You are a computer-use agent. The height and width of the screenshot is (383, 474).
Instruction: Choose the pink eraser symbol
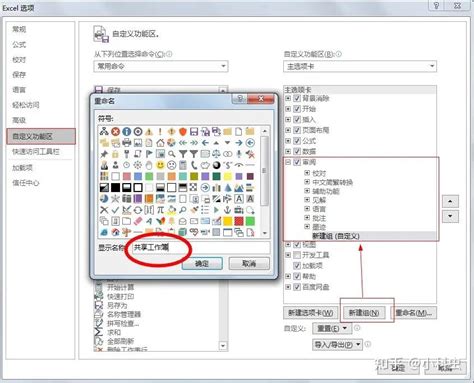click(138, 221)
